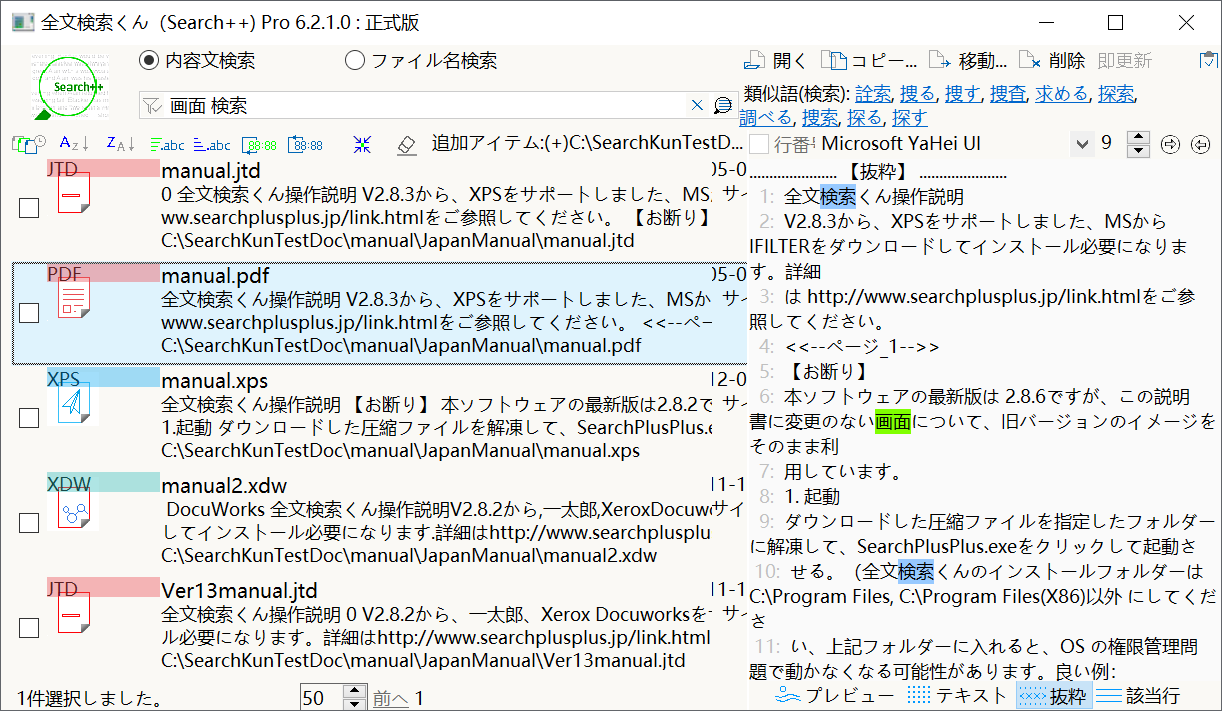
Task: Click the clipboard check icon at top right
Action: click(x=1207, y=60)
